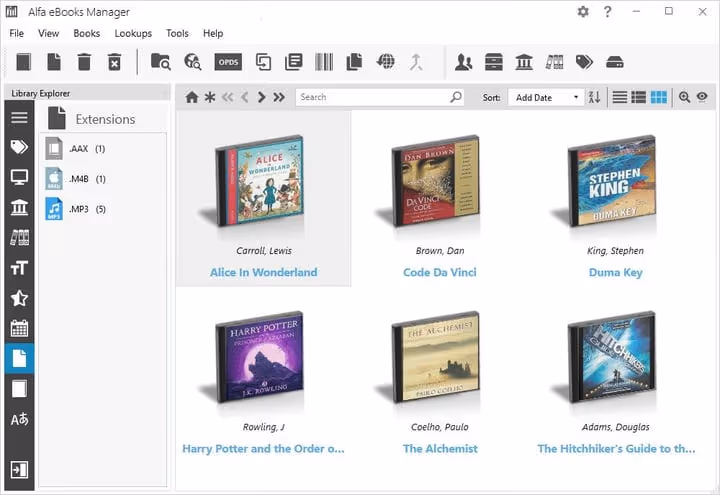Select the .M4B extension filter
Screen dimensions: 720x495
pos(76,179)
